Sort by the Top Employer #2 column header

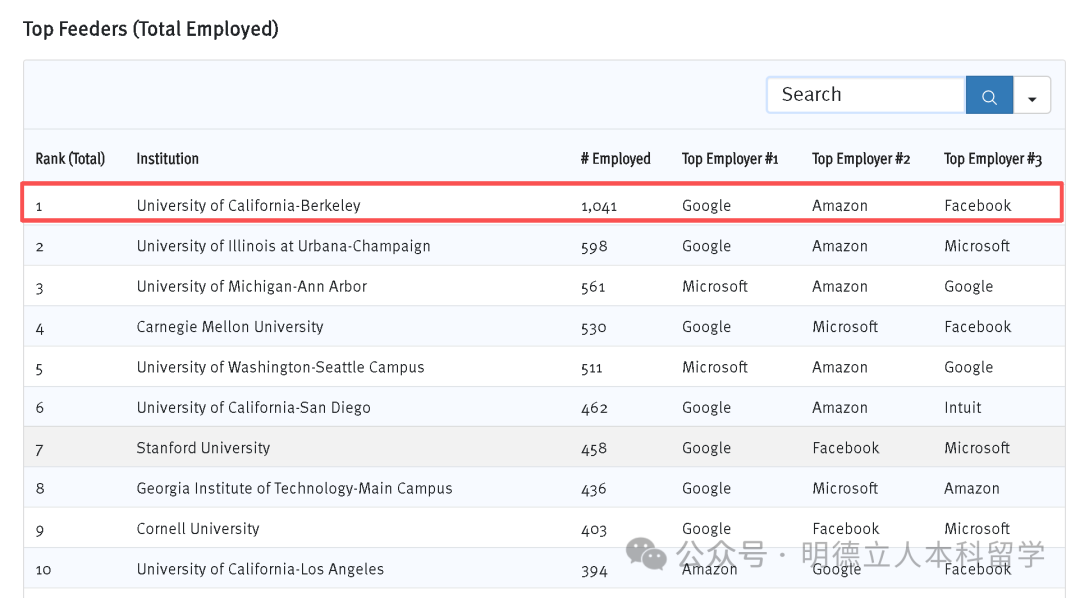pos(861,159)
